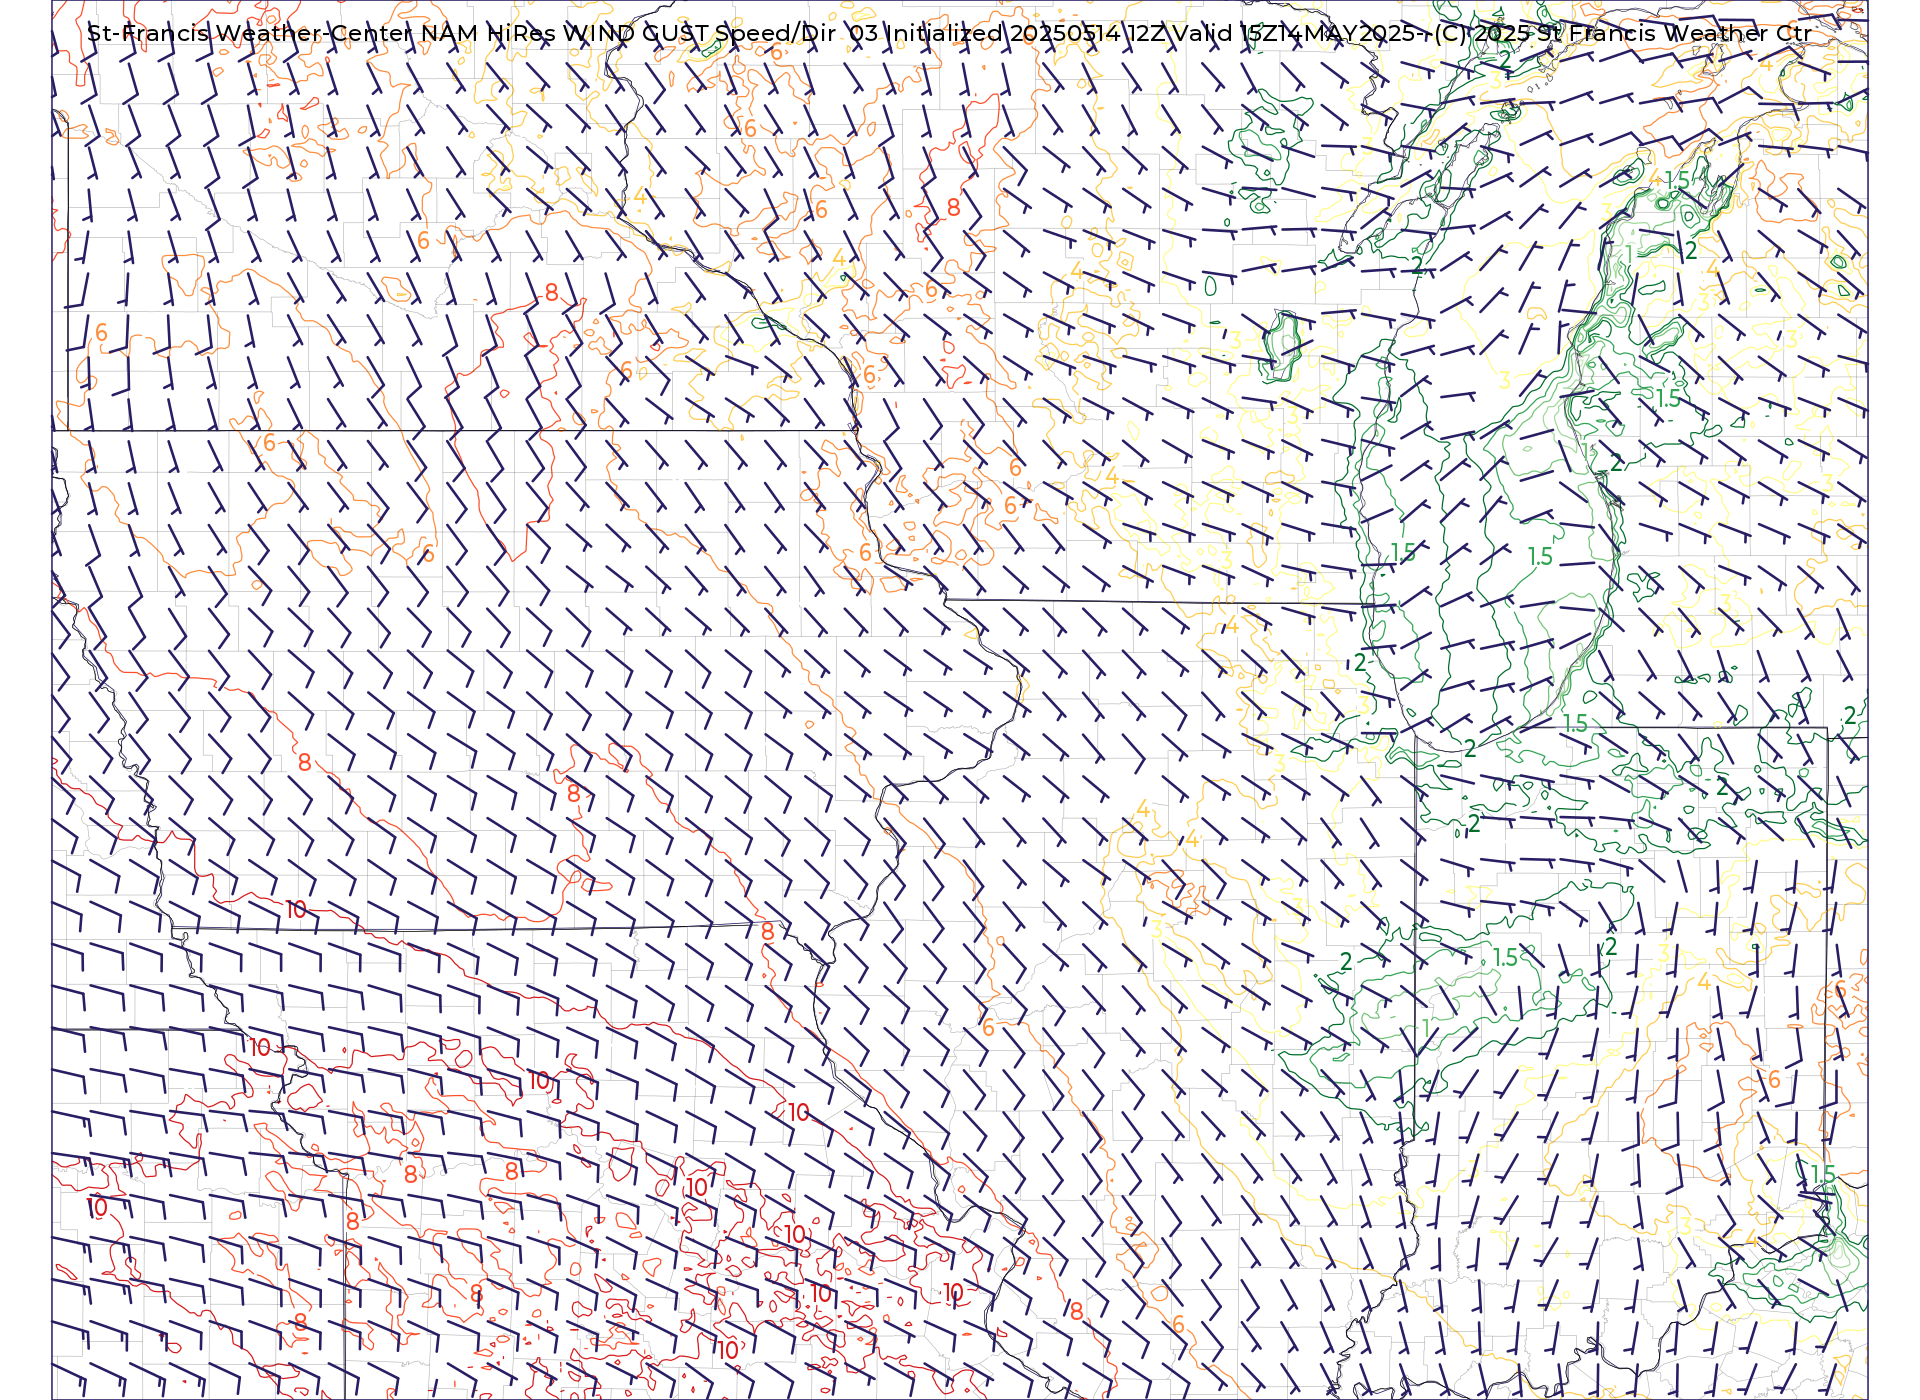Click the "St-Francis Weather-Center" title text
This screenshot has width=1920, height=1400.
tap(250, 33)
